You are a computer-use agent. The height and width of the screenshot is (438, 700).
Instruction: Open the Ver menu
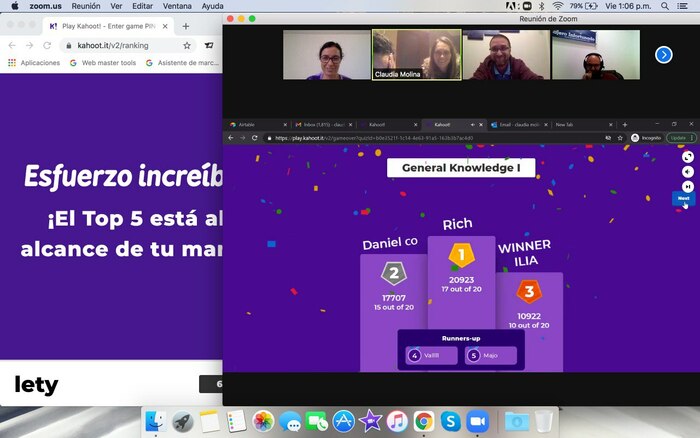point(116,6)
